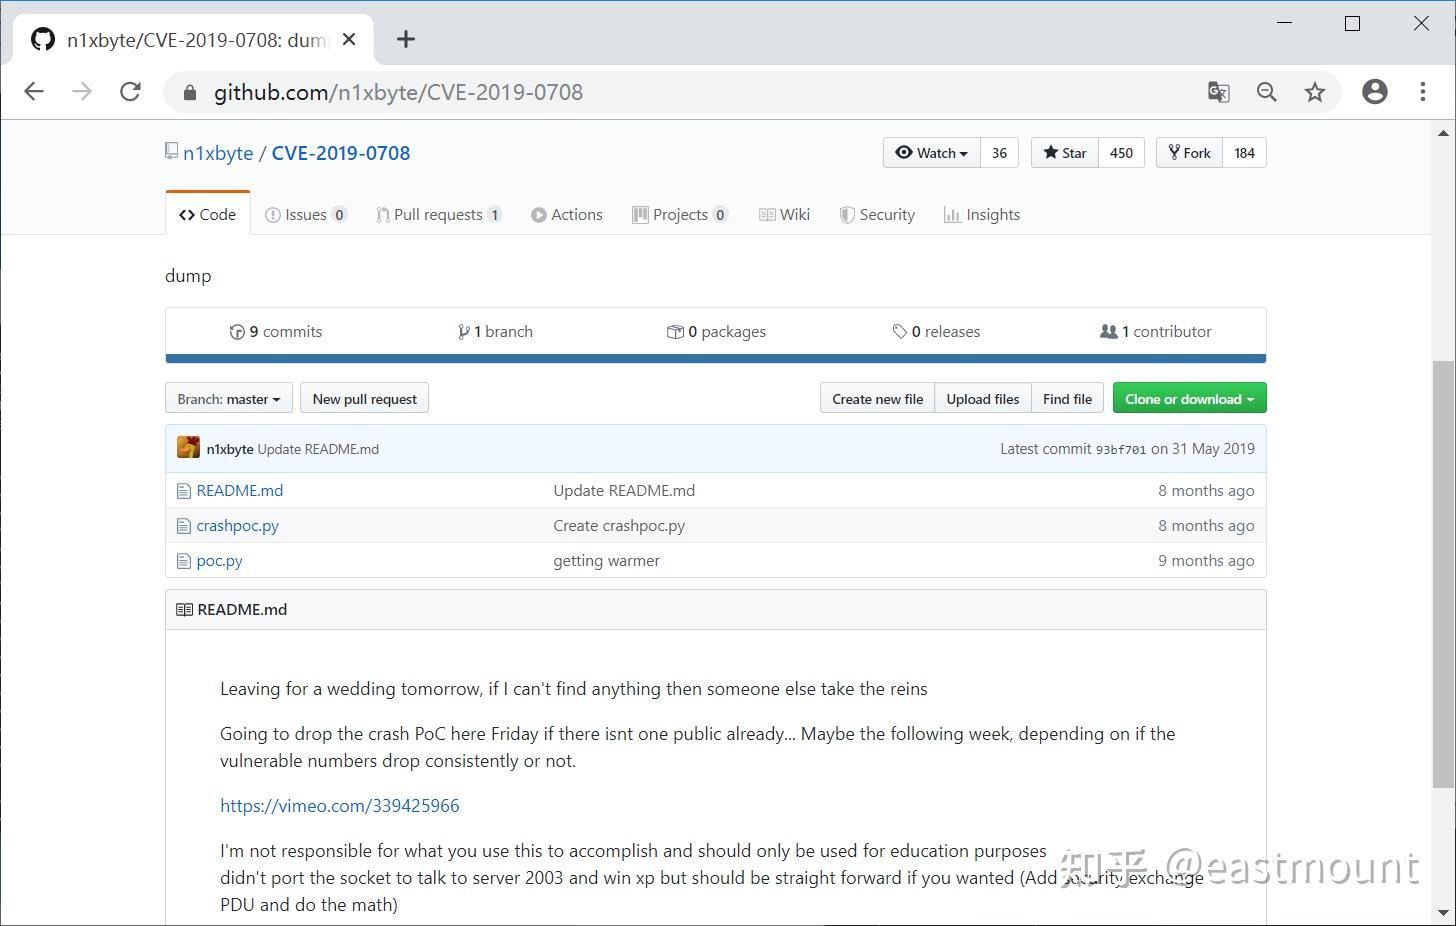Open the latest commit hash 93bf701
Image resolution: width=1456 pixels, height=926 pixels.
(x=1121, y=450)
